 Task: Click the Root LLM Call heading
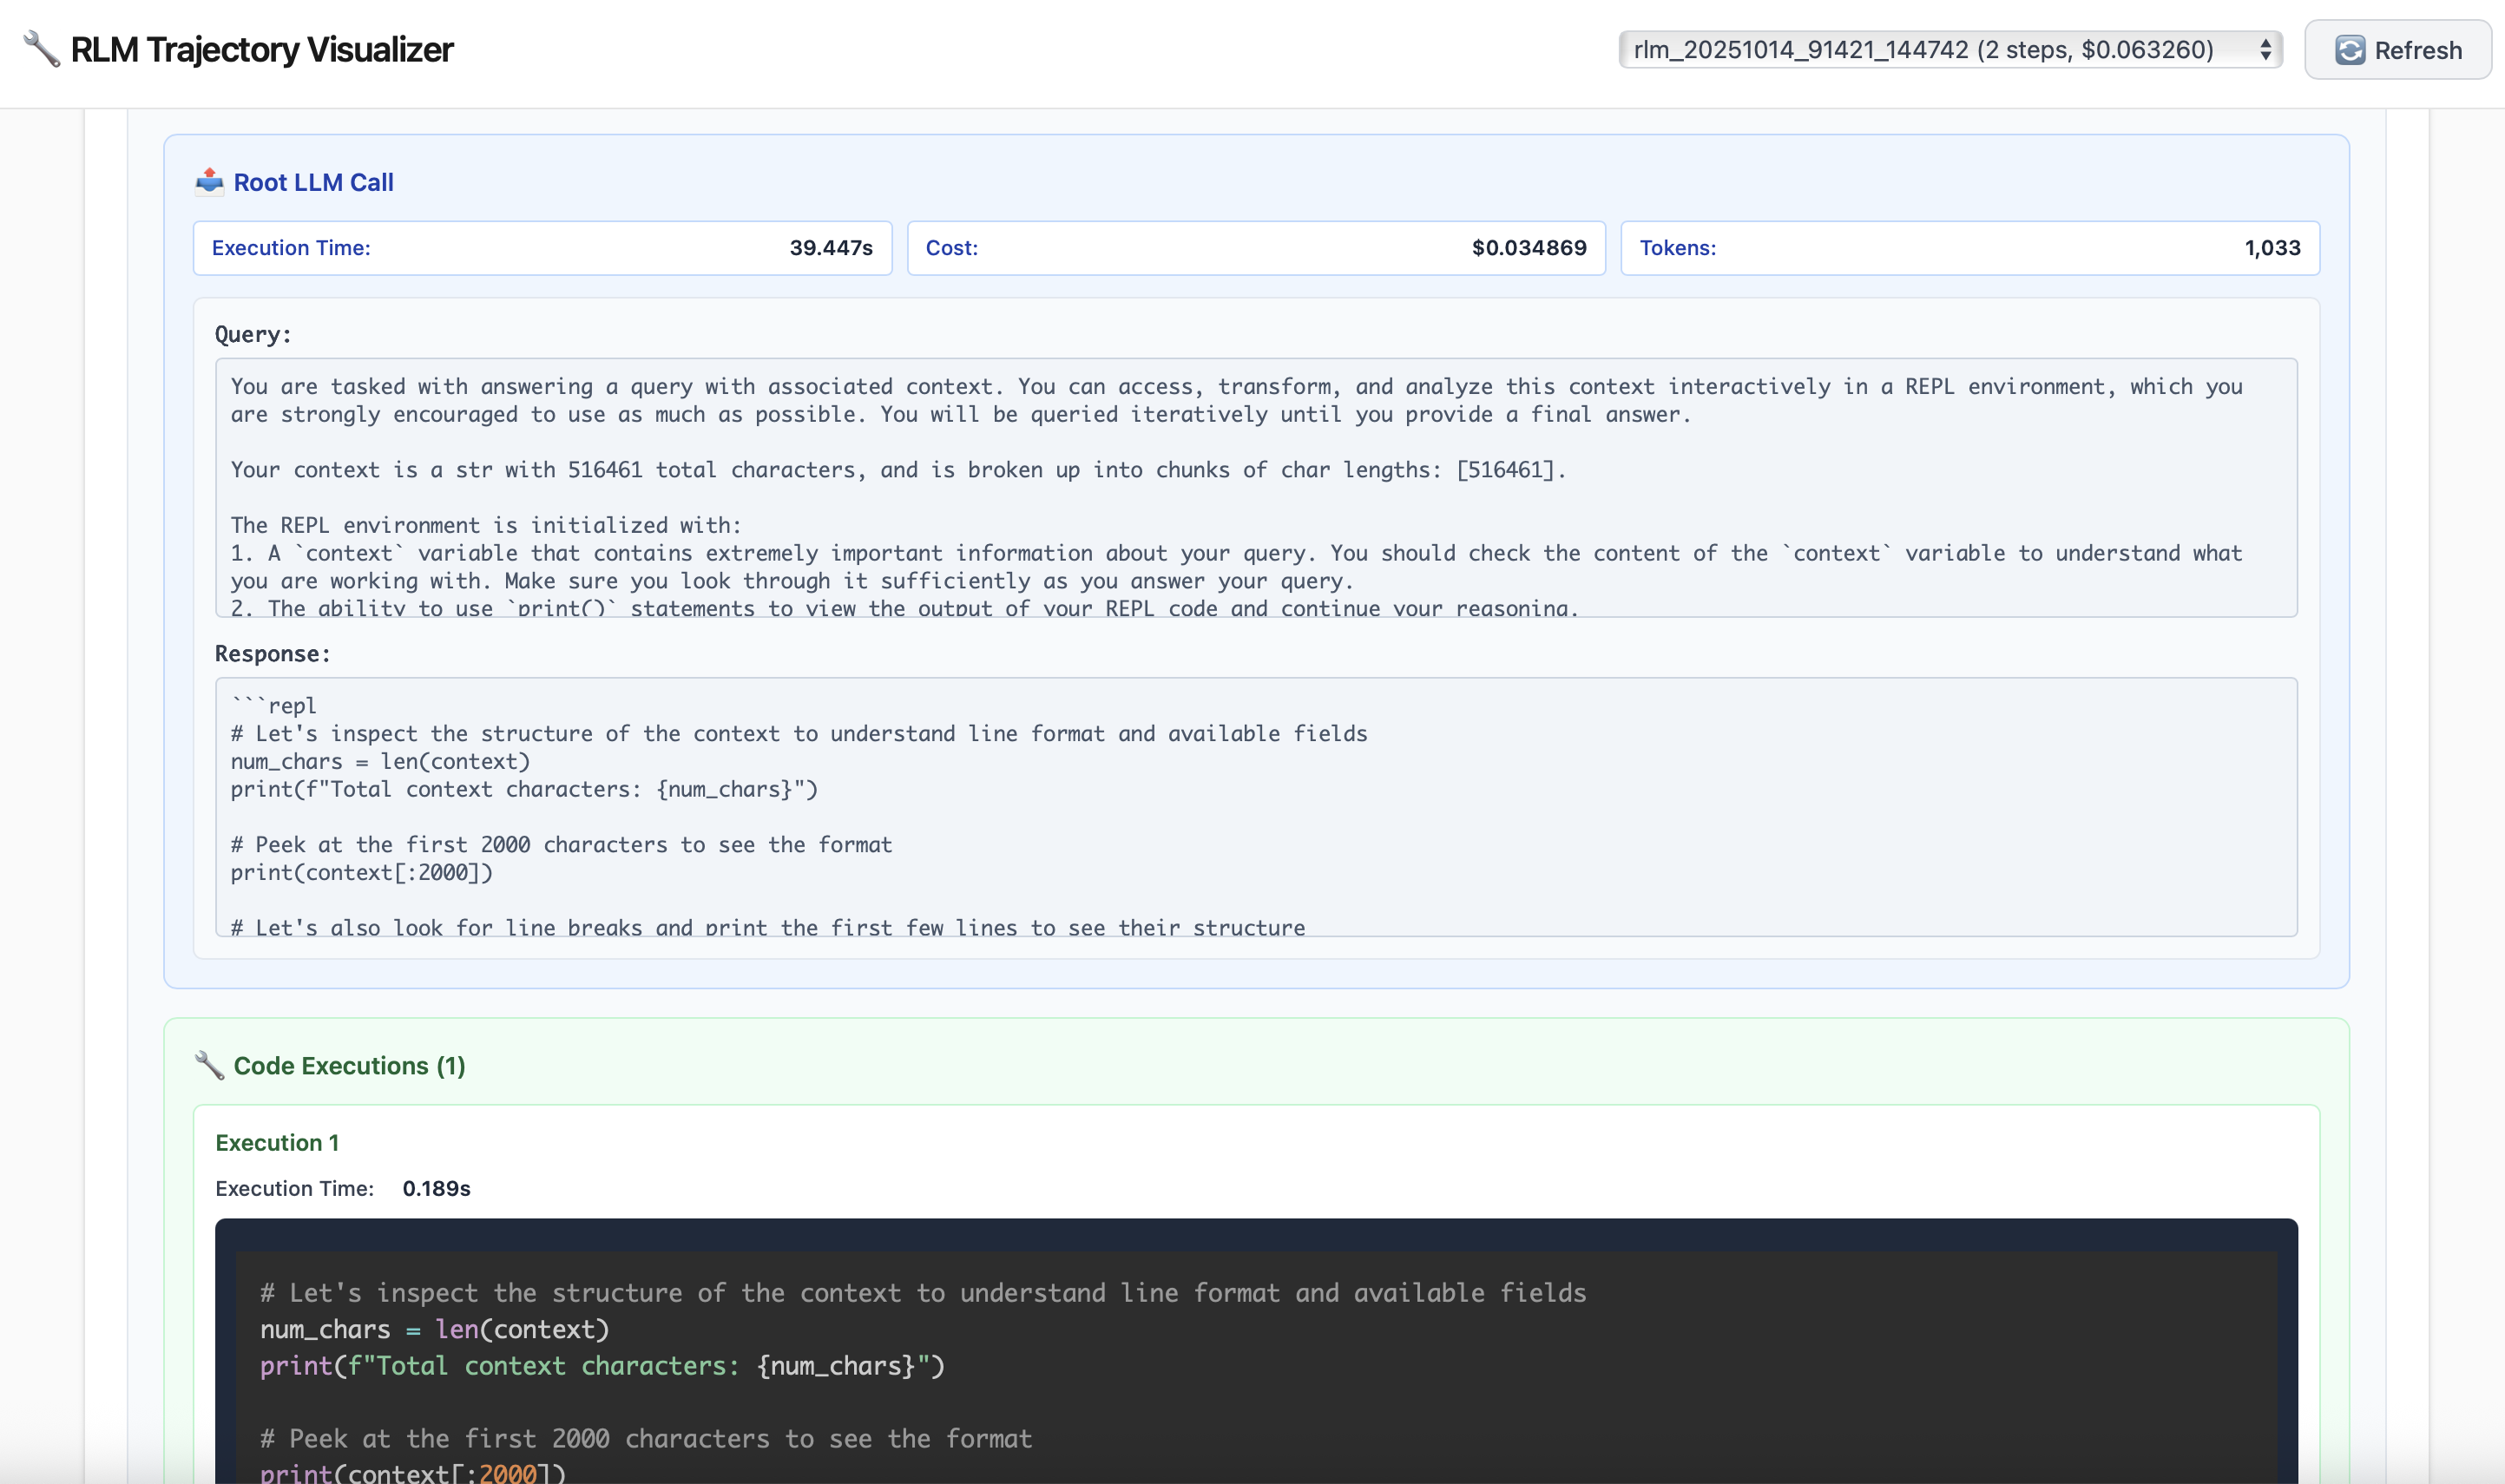point(313,182)
